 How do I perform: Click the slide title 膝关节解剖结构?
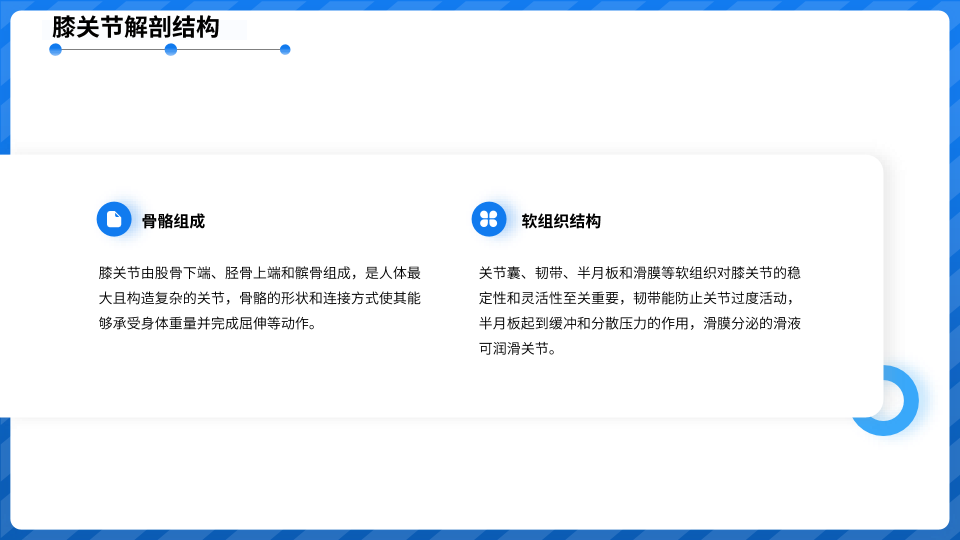pyautogui.click(x=135, y=27)
